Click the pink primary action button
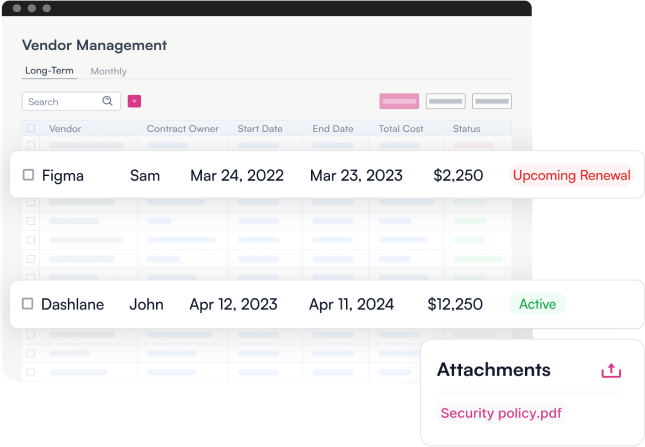 click(399, 101)
